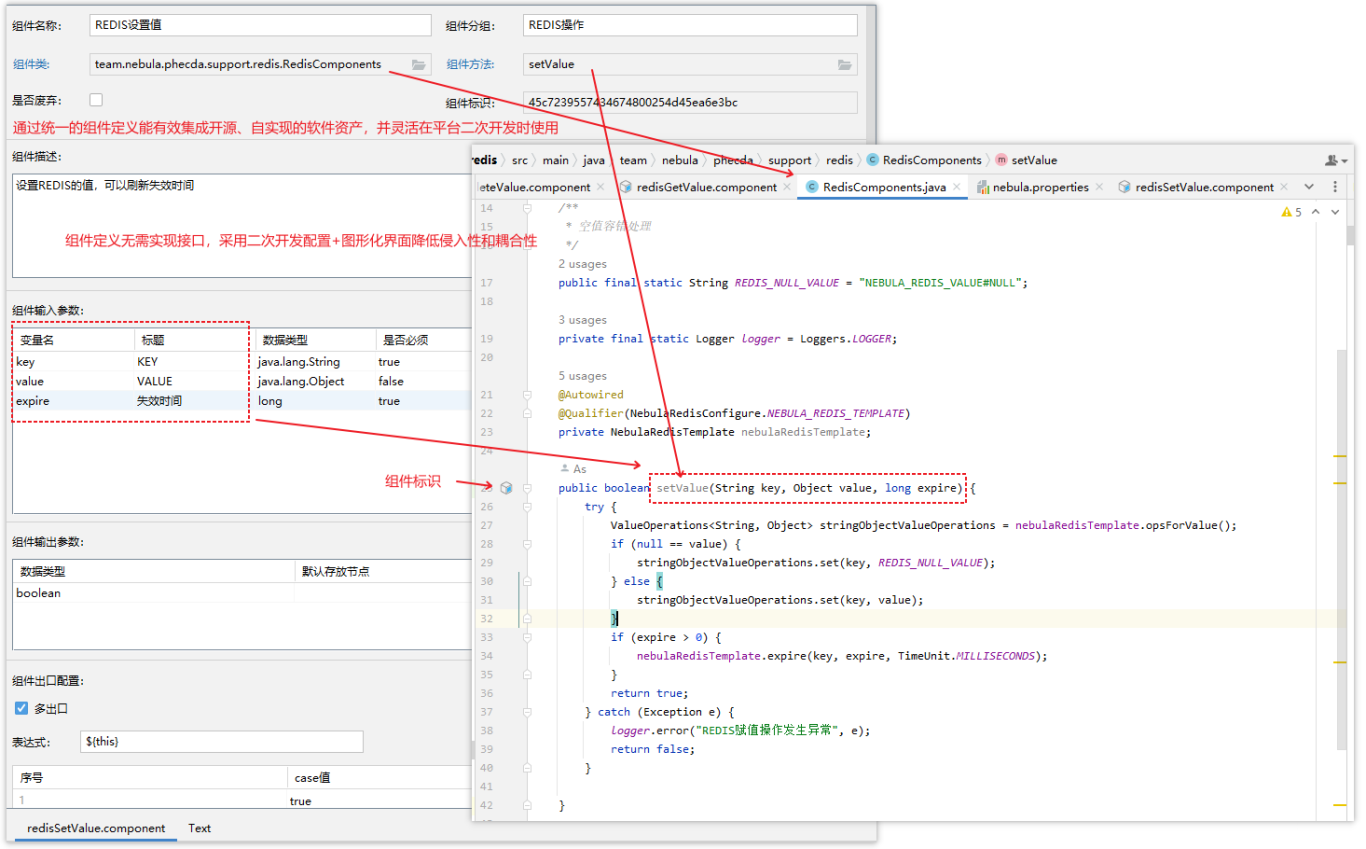Click the folder browse icon for 组件方法

click(x=845, y=65)
